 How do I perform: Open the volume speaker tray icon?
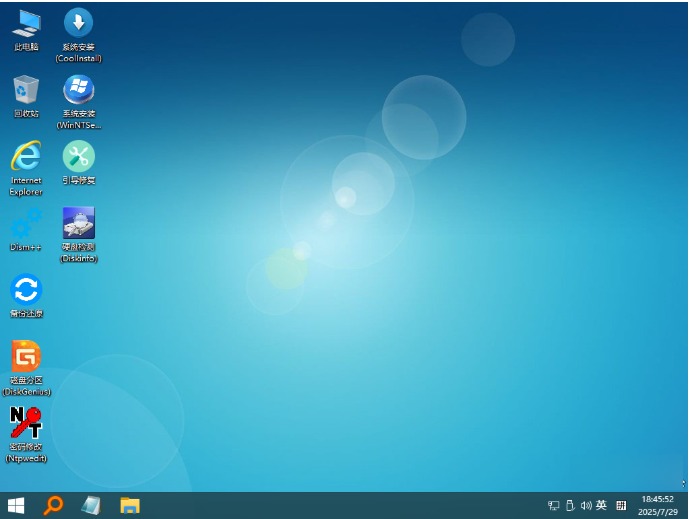(x=586, y=505)
